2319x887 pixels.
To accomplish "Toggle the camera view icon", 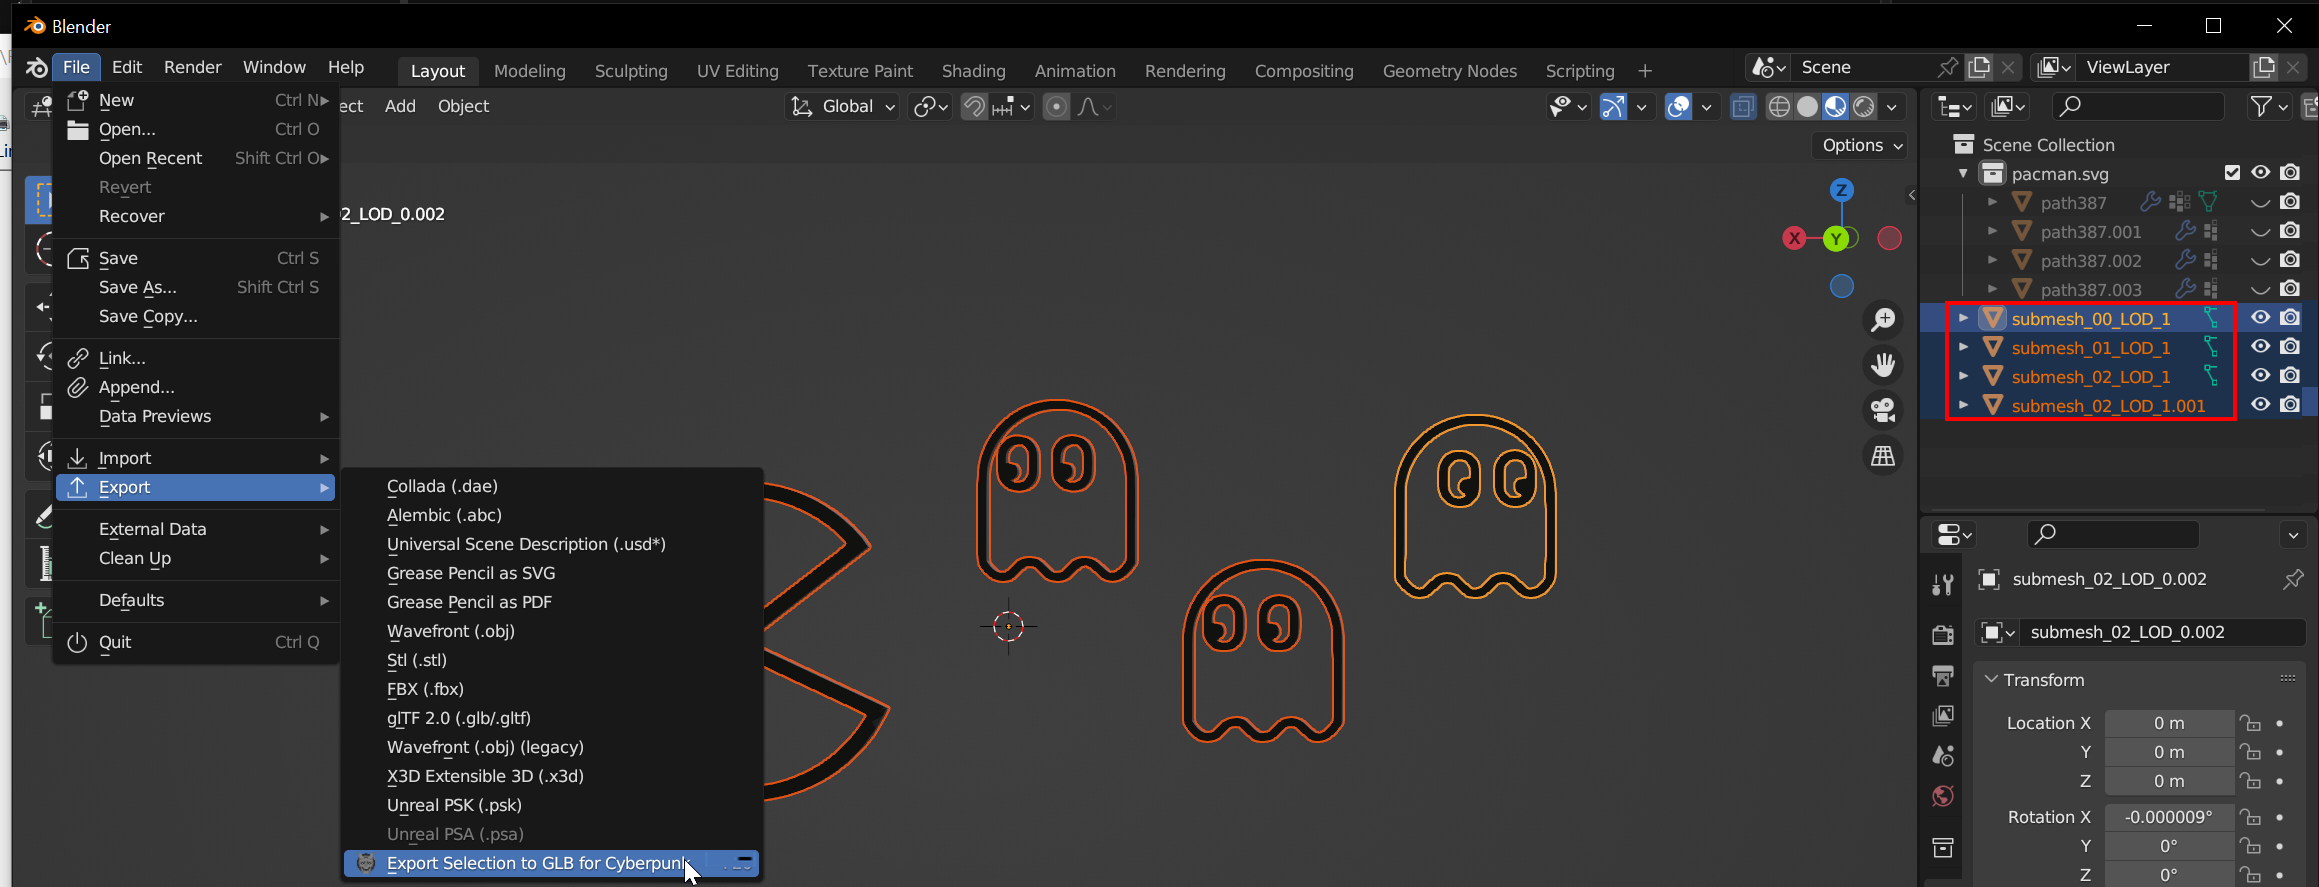I will coord(1883,410).
